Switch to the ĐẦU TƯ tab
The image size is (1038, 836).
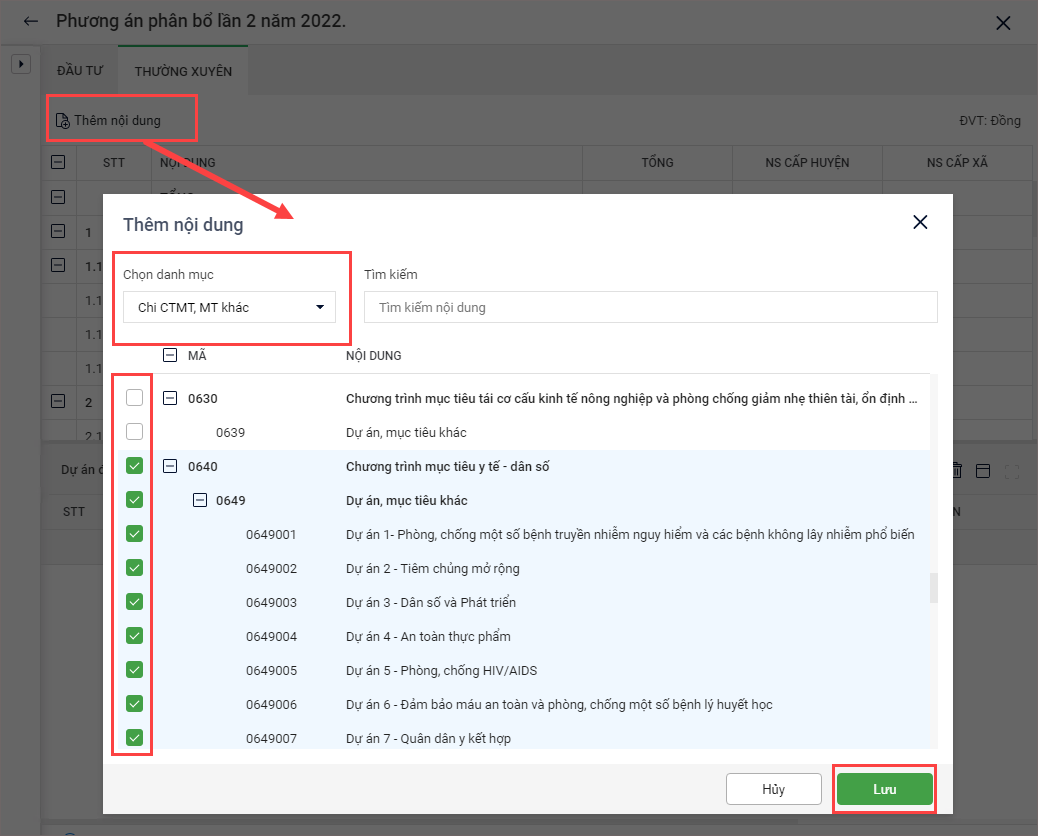(81, 71)
